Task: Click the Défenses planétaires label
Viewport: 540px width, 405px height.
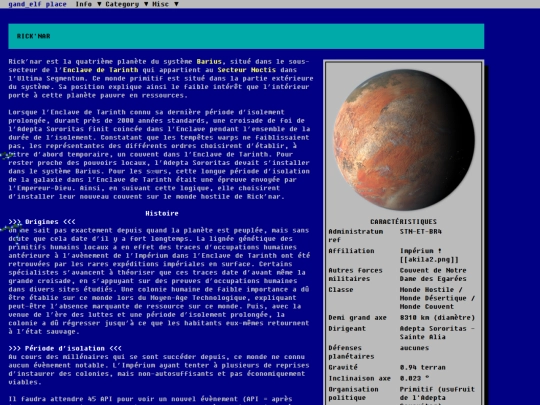Action: point(351,352)
